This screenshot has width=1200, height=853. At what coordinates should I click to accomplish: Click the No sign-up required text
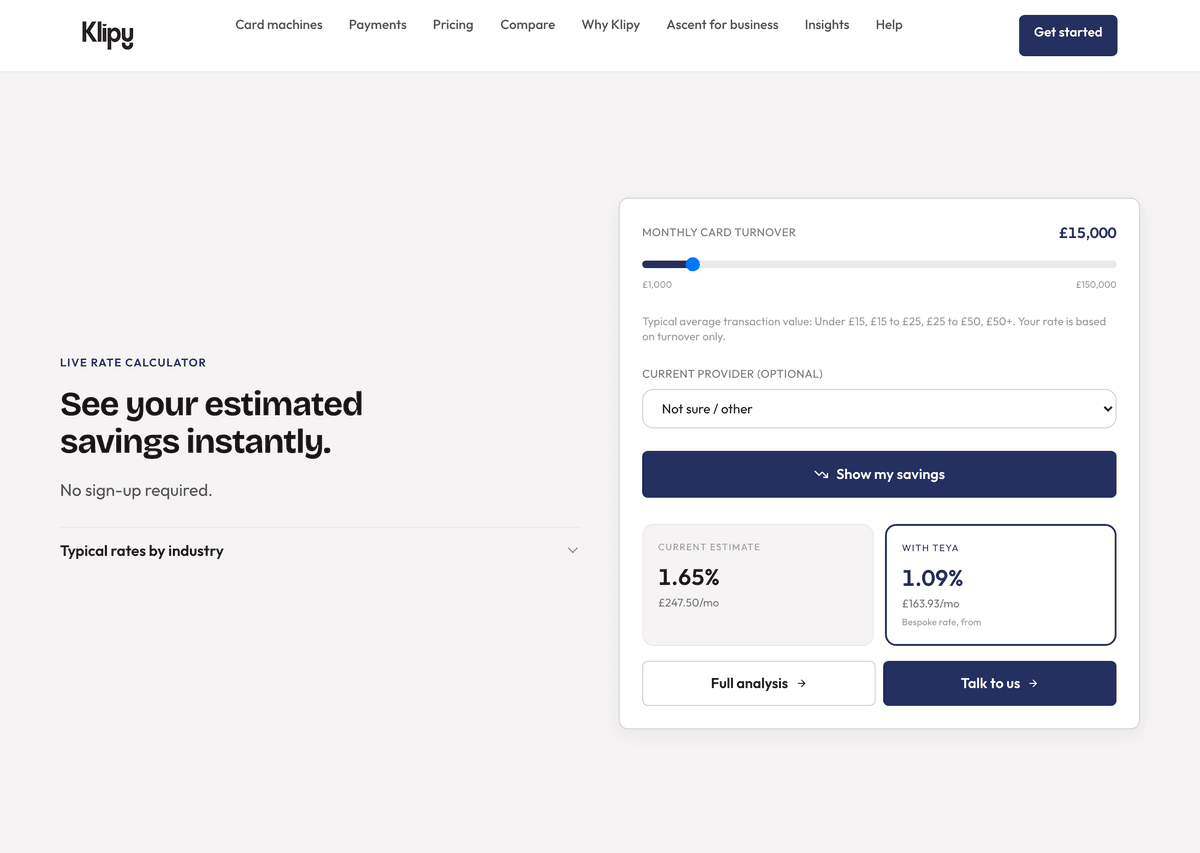click(x=136, y=491)
